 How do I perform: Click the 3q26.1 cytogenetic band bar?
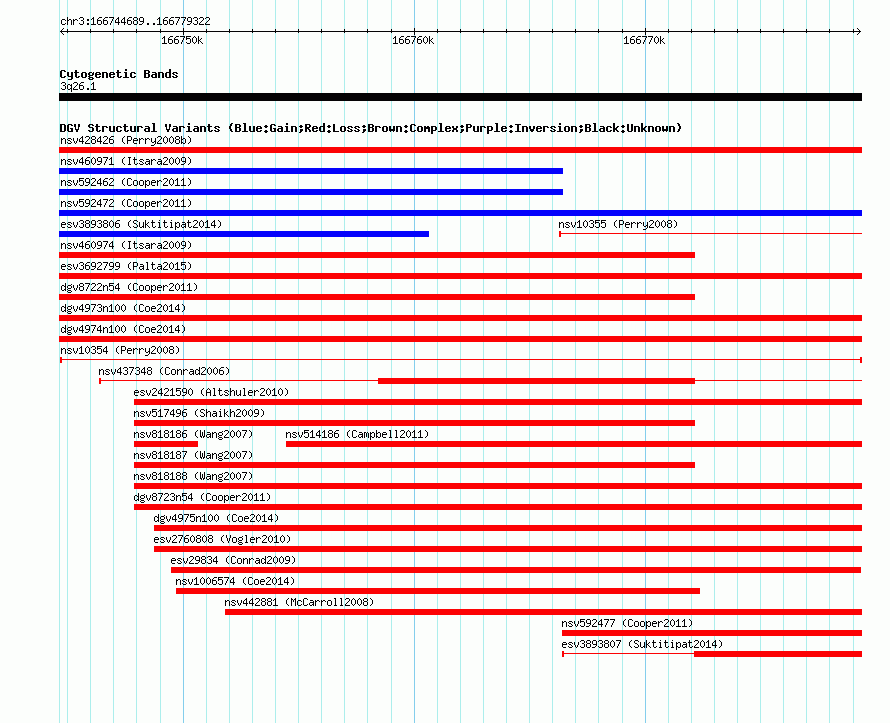[460, 97]
